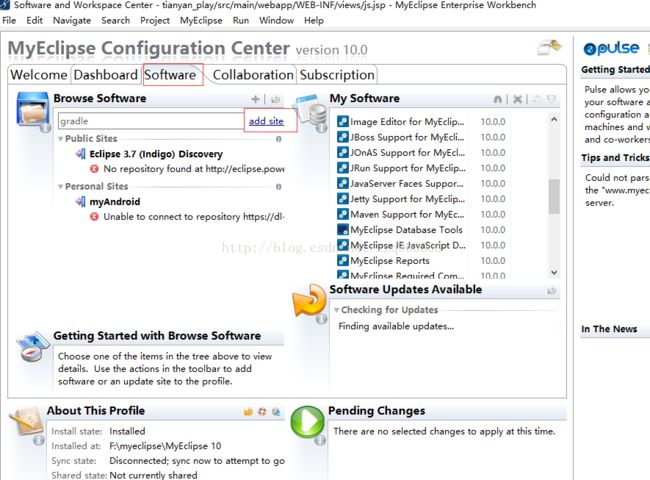Image resolution: width=650 pixels, height=480 pixels.
Task: Open the Search menu
Action: click(x=115, y=20)
